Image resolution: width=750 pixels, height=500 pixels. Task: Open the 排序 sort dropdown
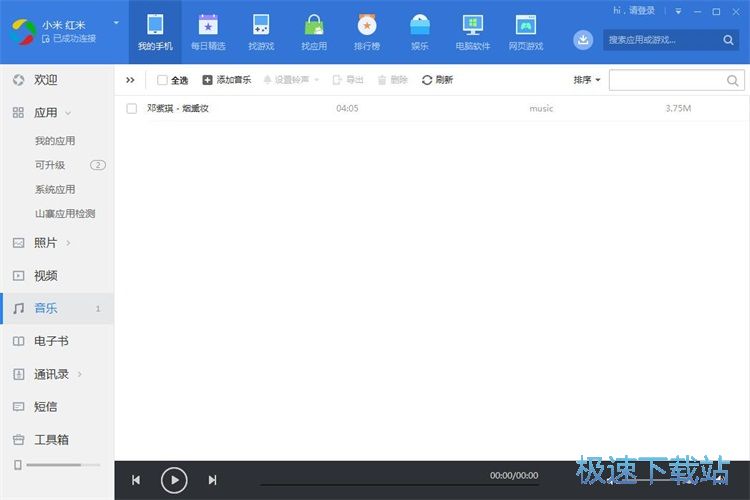(587, 80)
